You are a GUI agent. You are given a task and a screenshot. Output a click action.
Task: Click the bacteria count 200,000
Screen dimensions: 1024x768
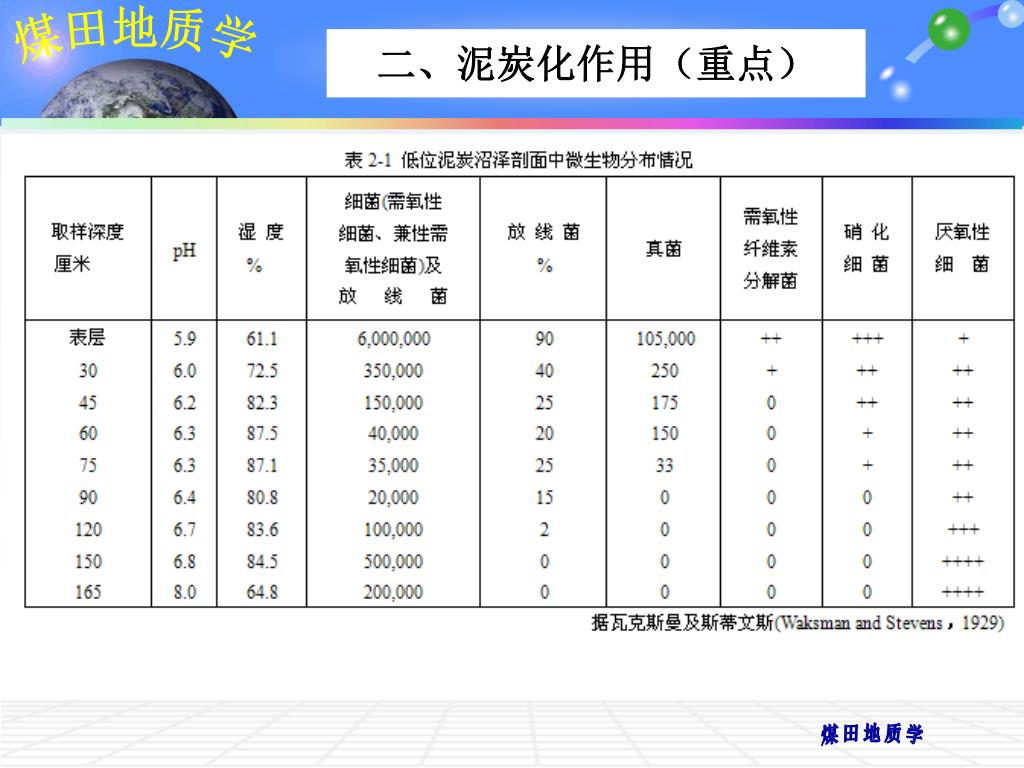393,592
